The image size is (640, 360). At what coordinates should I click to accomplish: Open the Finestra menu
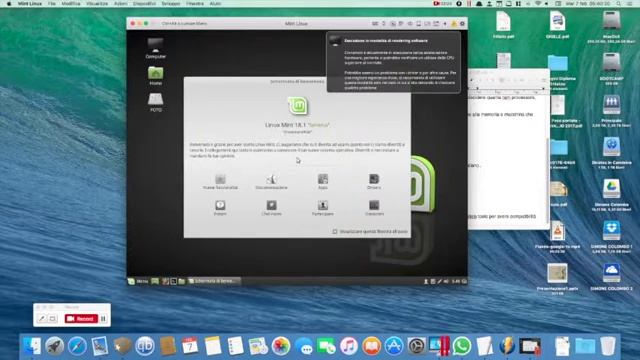195,4
